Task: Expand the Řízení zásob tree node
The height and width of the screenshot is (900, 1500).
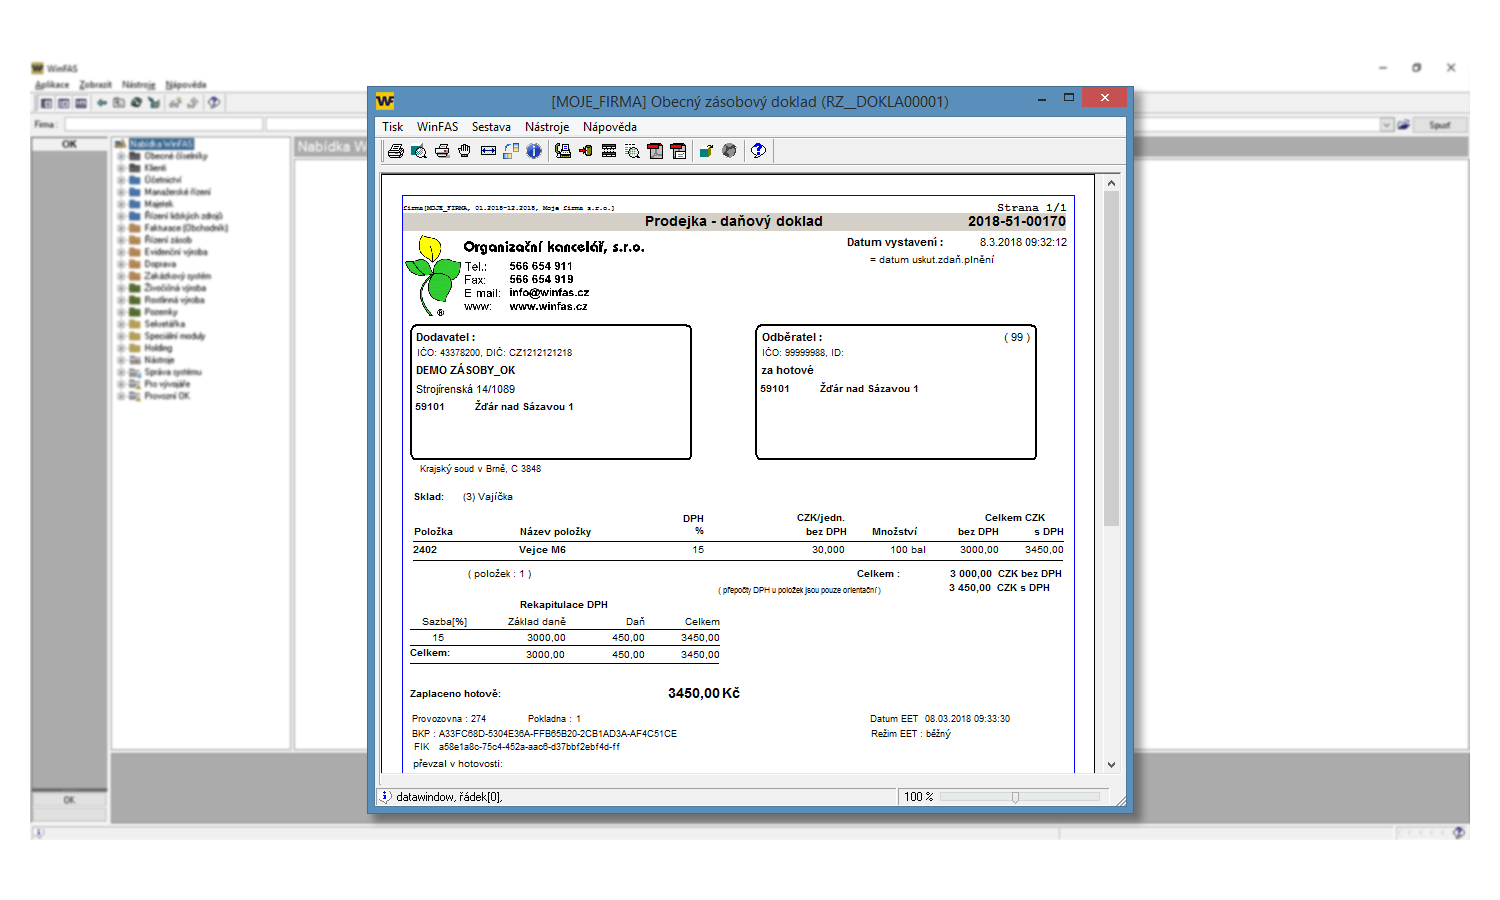Action: (121, 240)
